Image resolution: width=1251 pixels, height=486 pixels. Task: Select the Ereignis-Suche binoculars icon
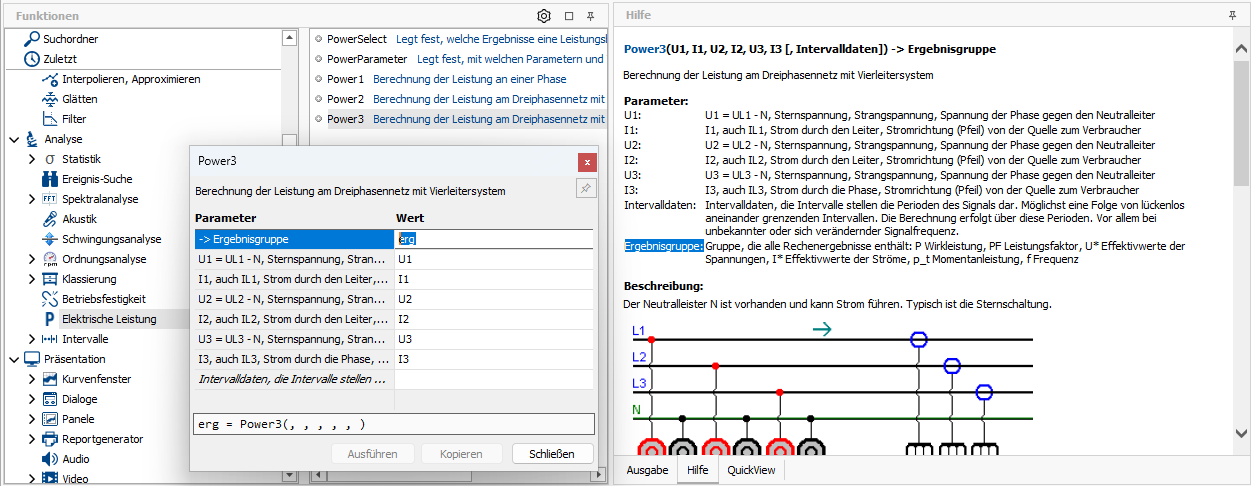pyautogui.click(x=50, y=179)
